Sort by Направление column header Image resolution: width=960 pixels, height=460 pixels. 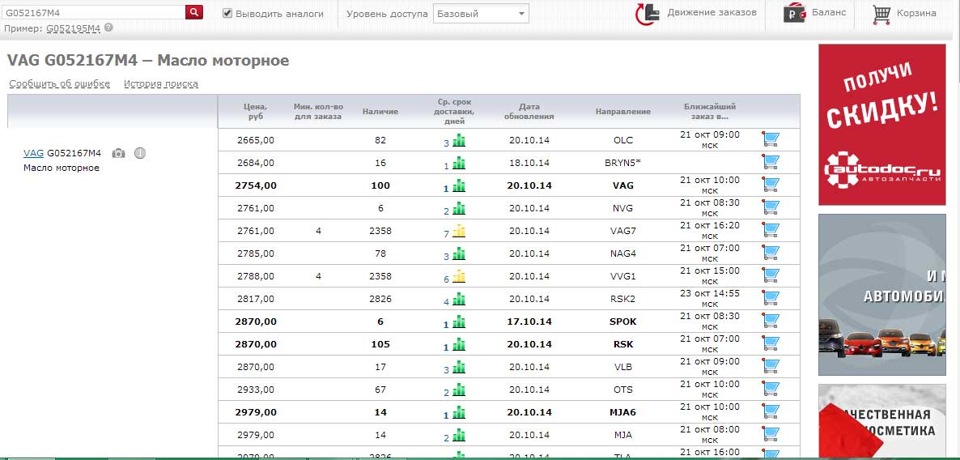coord(623,111)
